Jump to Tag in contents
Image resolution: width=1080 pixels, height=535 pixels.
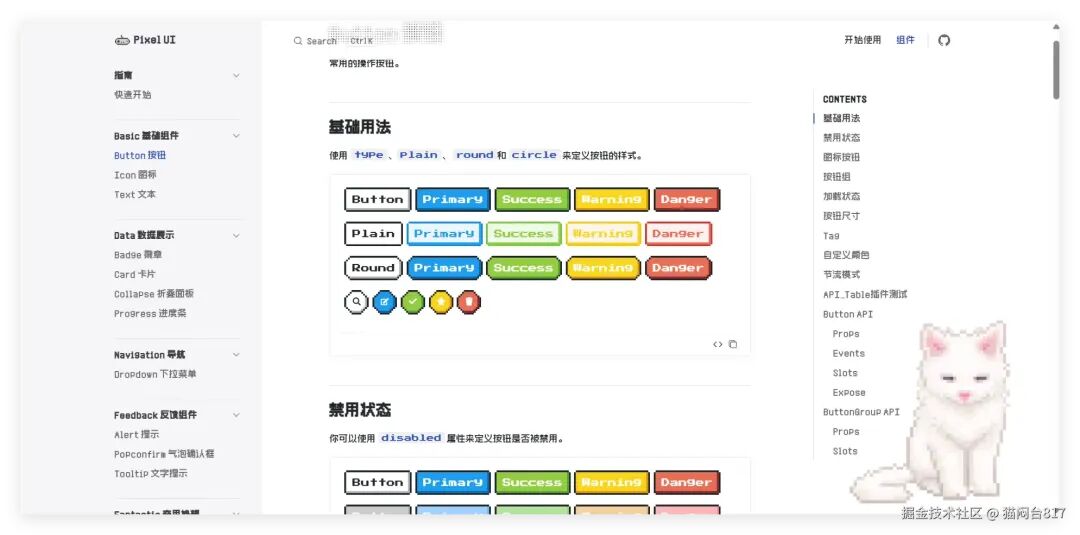tap(831, 235)
